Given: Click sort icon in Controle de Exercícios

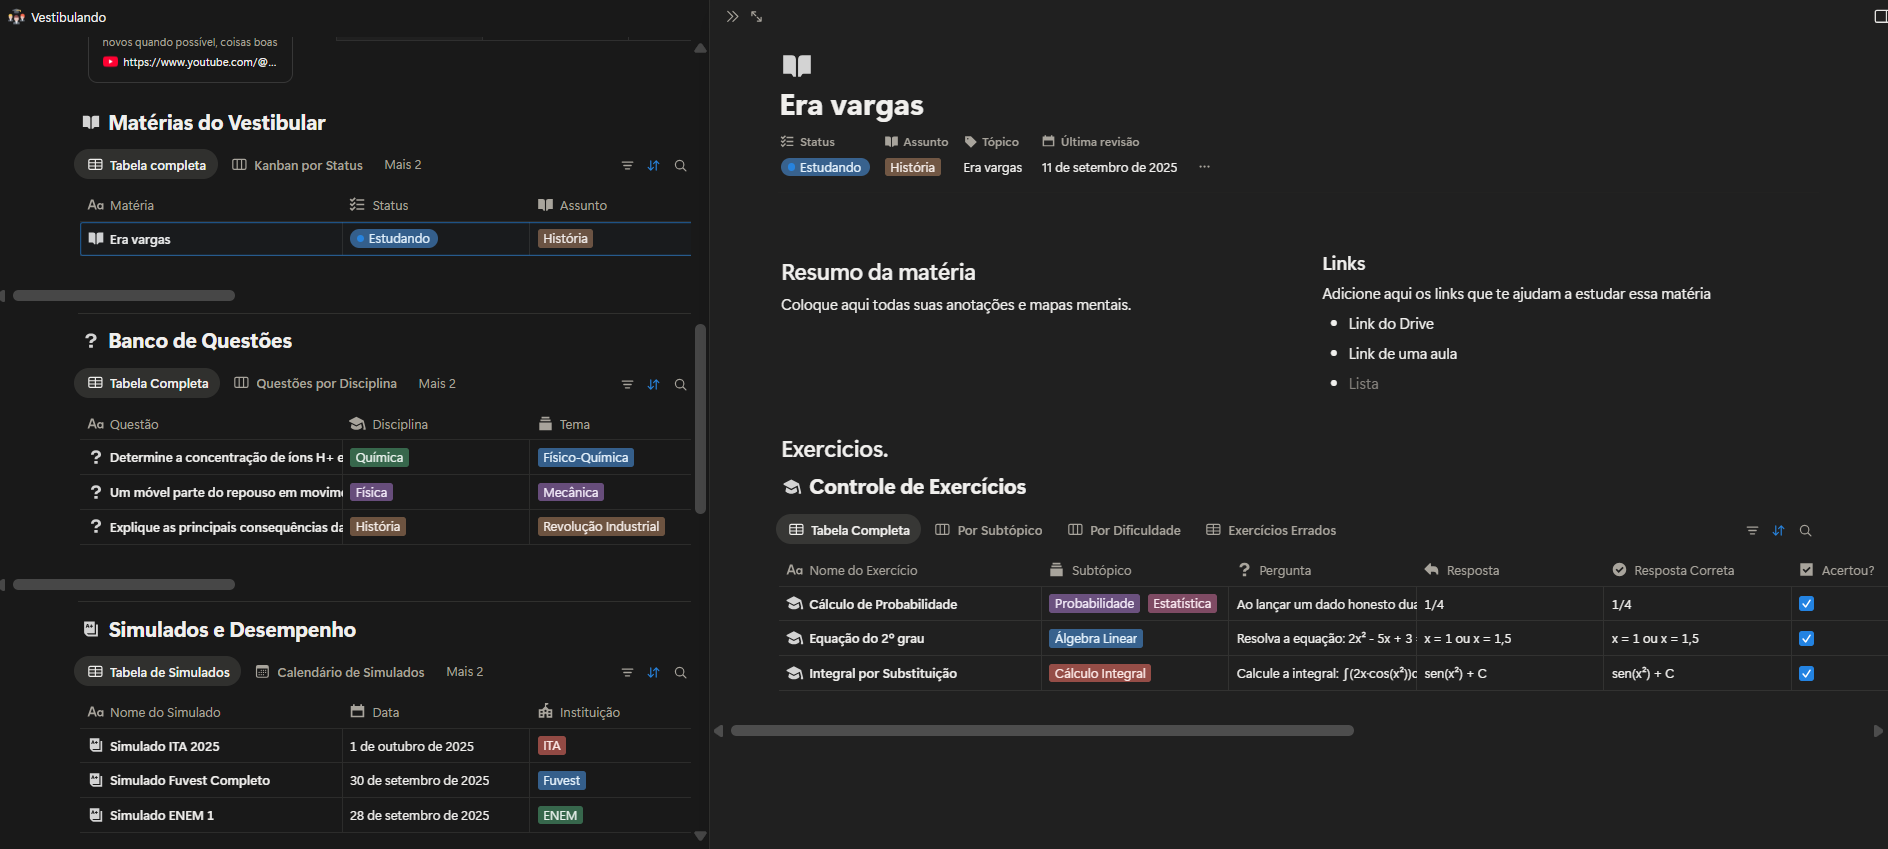Looking at the screenshot, I should pos(1778,531).
